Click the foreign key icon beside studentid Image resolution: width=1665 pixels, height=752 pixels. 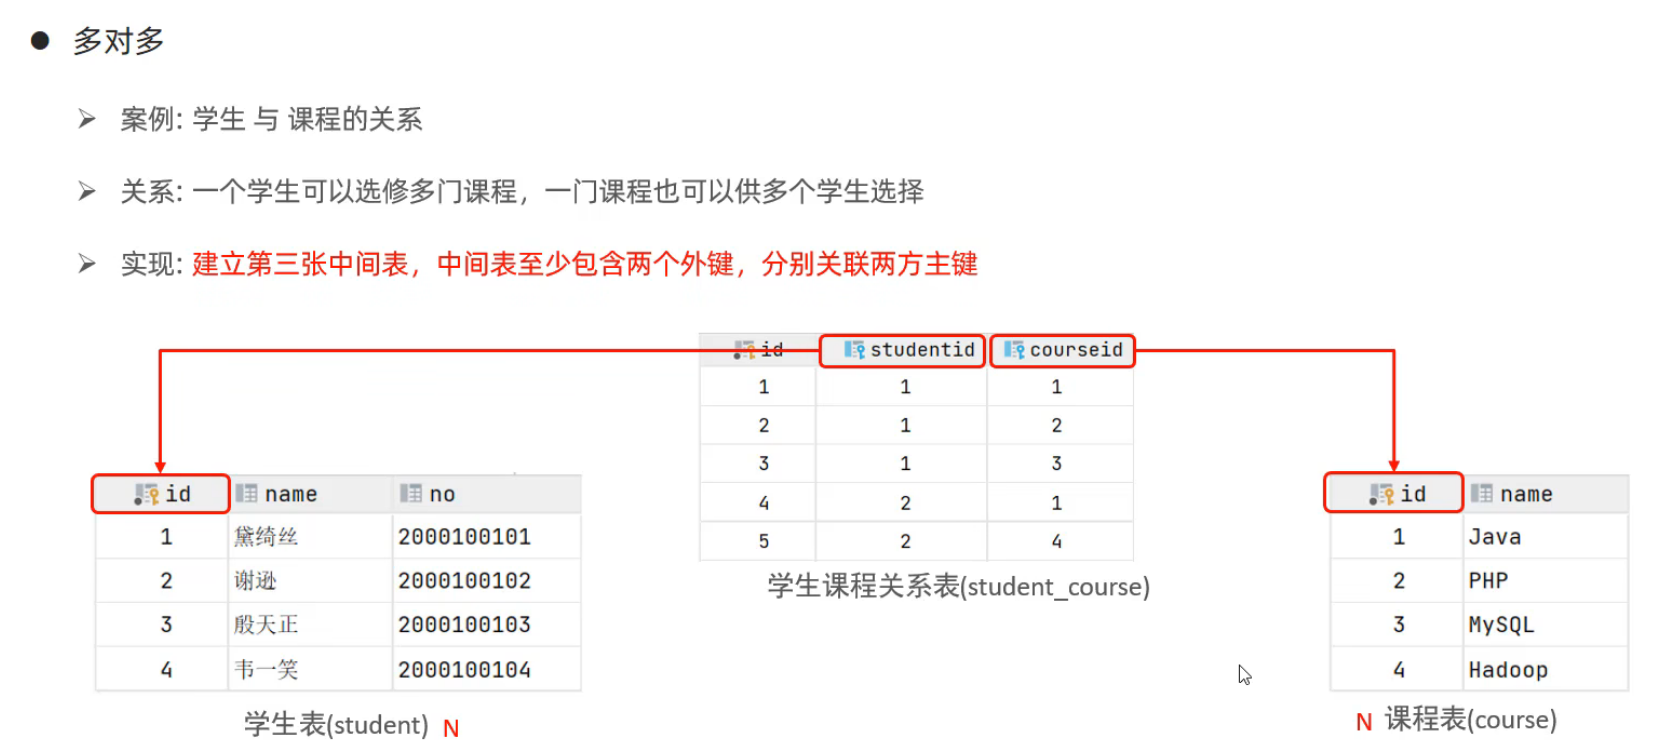[854, 350]
